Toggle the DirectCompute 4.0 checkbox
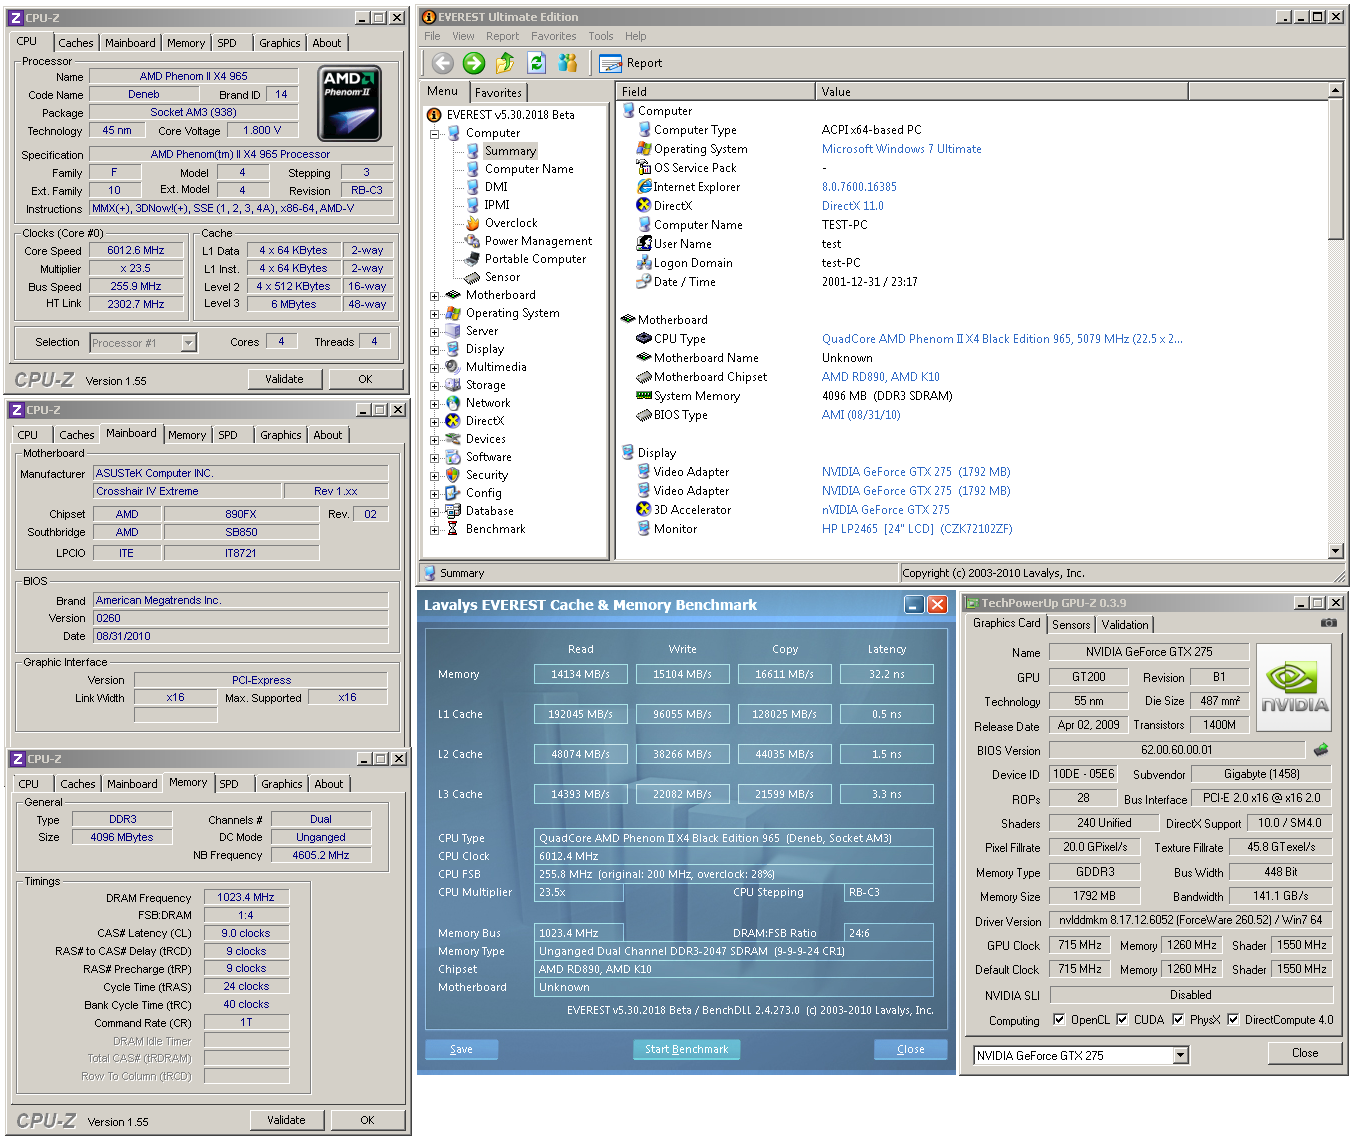 tap(1233, 1020)
